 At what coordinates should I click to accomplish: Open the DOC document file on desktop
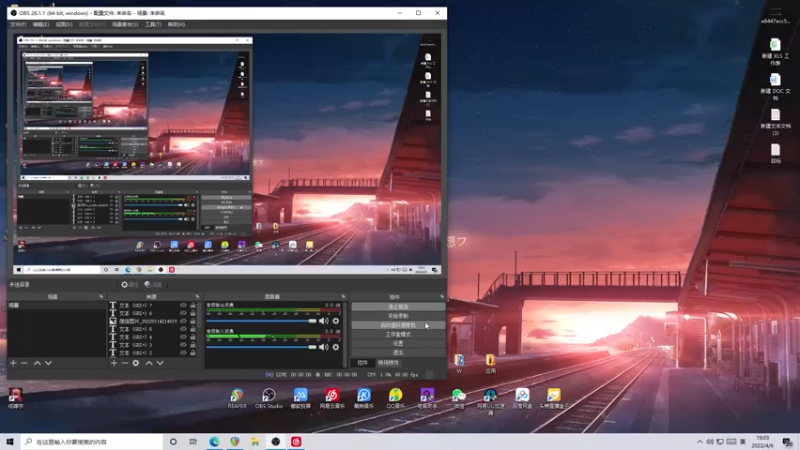coord(775,86)
